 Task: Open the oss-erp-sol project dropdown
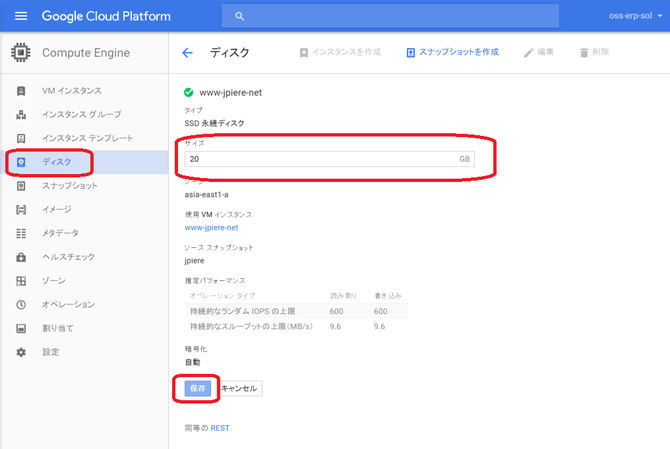click(x=635, y=16)
